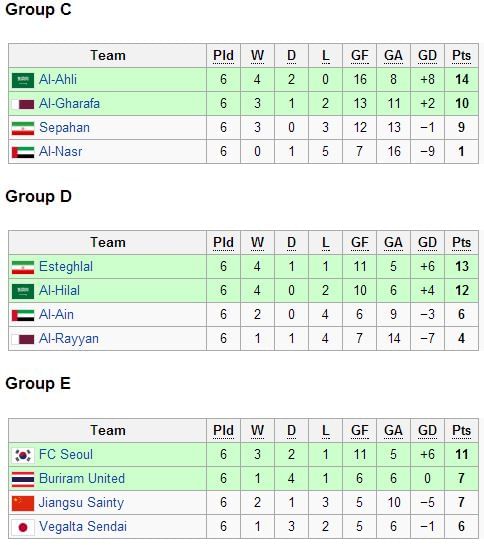Click the South Korea flag beside FC Seoul

click(23, 455)
